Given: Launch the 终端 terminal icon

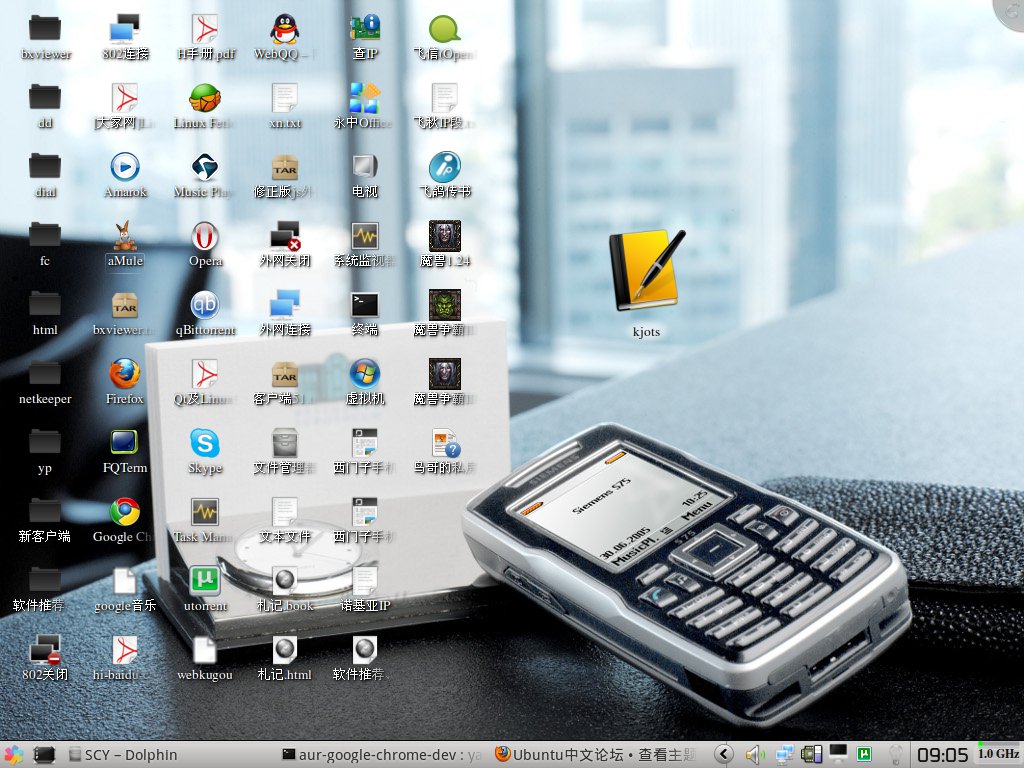Looking at the screenshot, I should coord(364,306).
